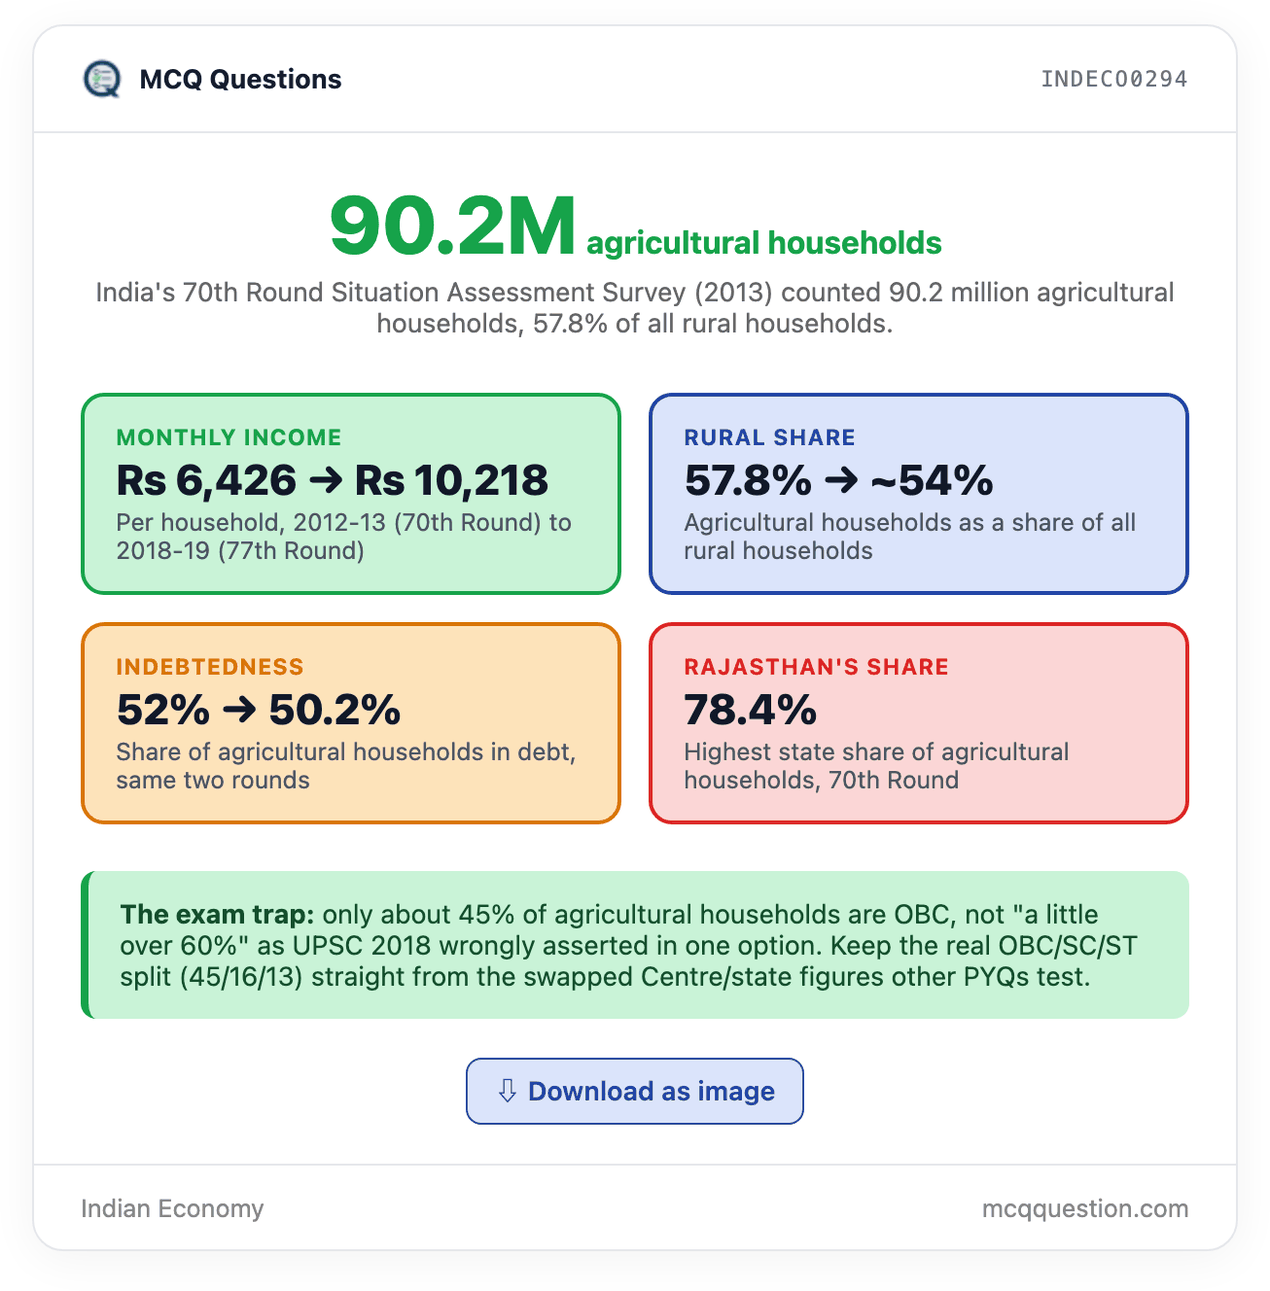This screenshot has height=1291, width=1270.
Task: Click the INDEC00294 card code
Action: coord(1114,79)
